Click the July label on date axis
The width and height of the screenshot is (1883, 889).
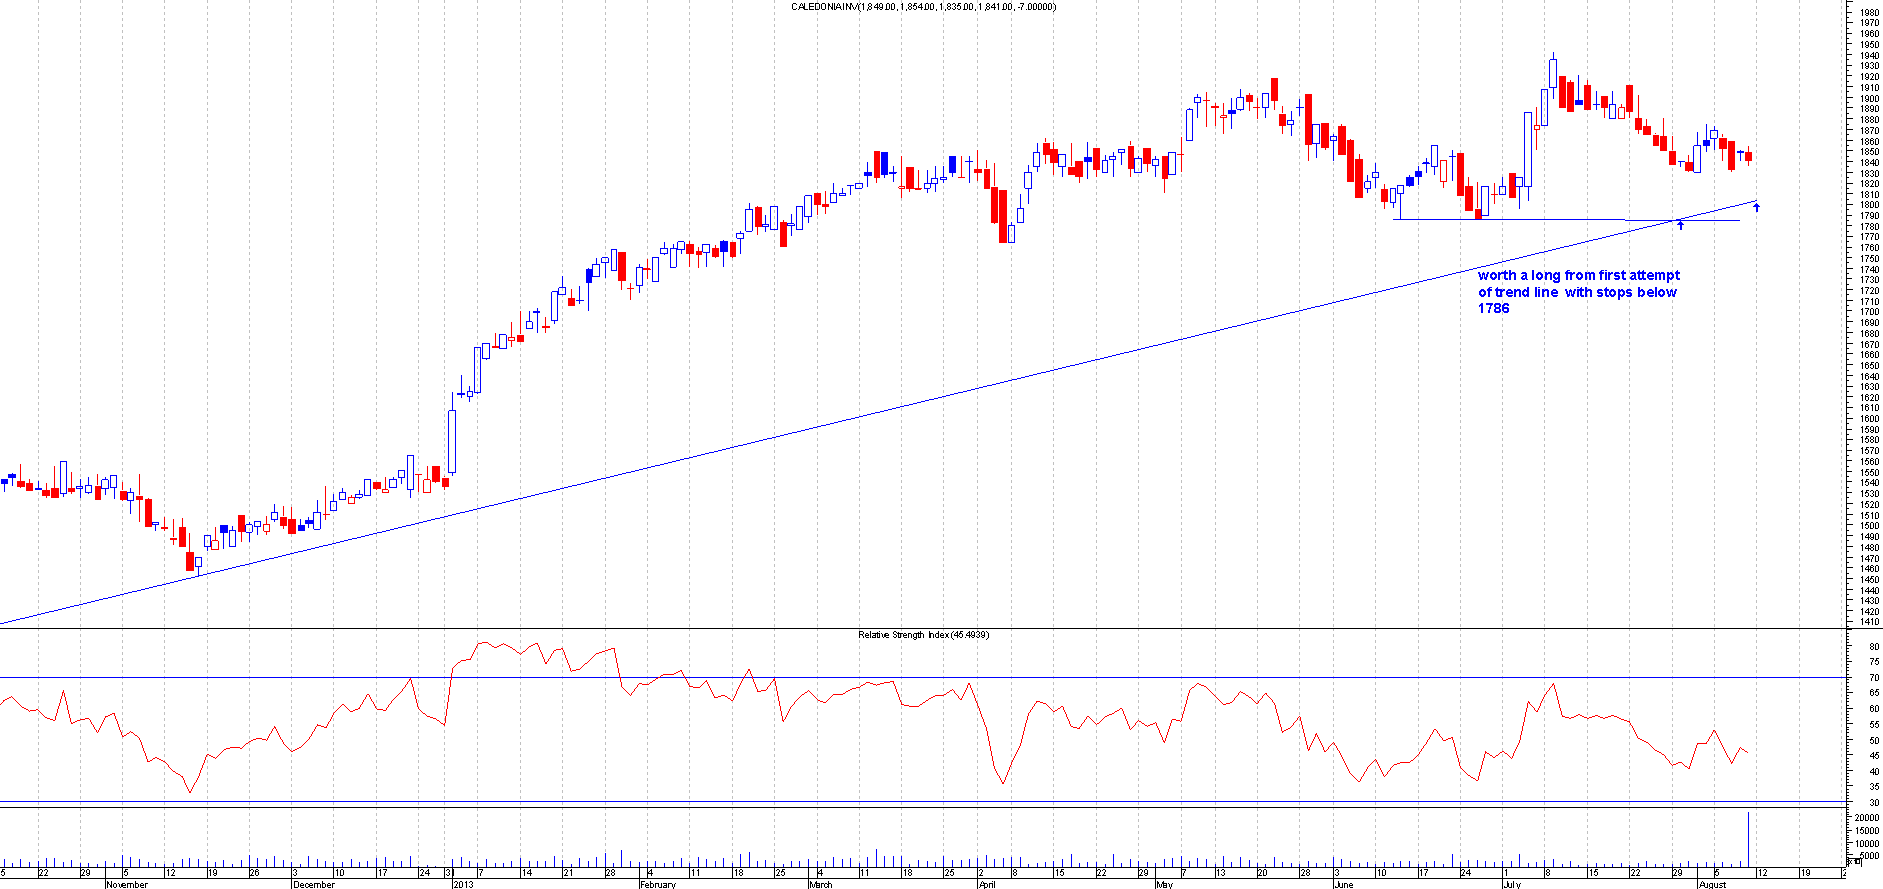1511,884
